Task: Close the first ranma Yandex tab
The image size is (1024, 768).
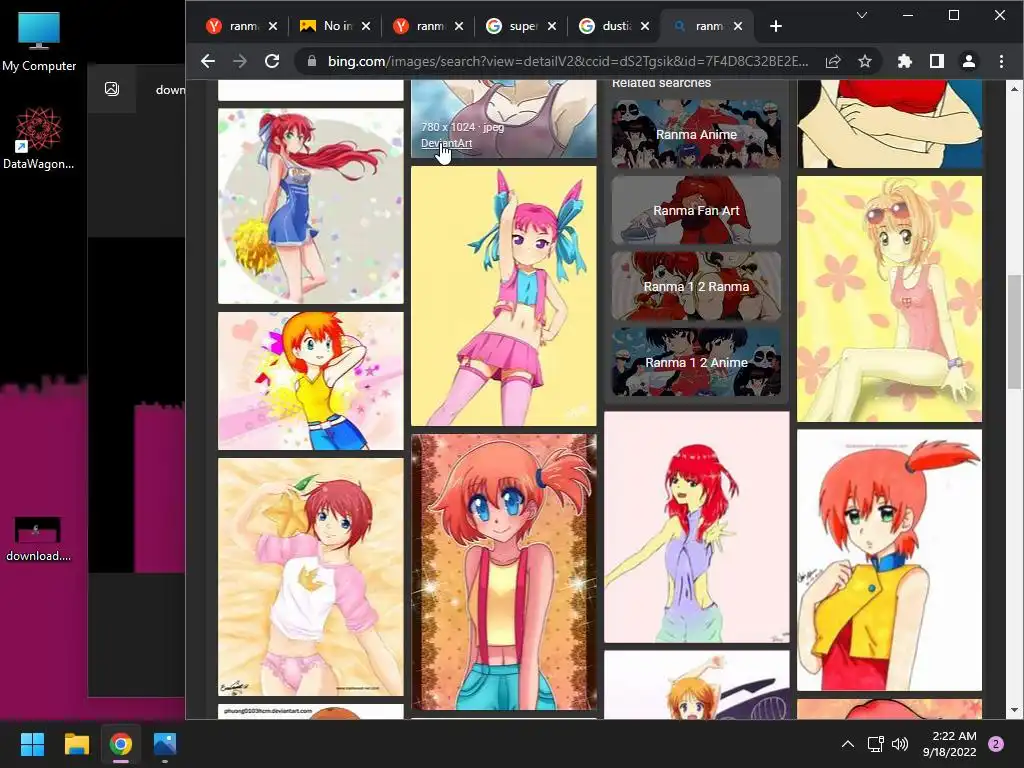Action: 273,26
